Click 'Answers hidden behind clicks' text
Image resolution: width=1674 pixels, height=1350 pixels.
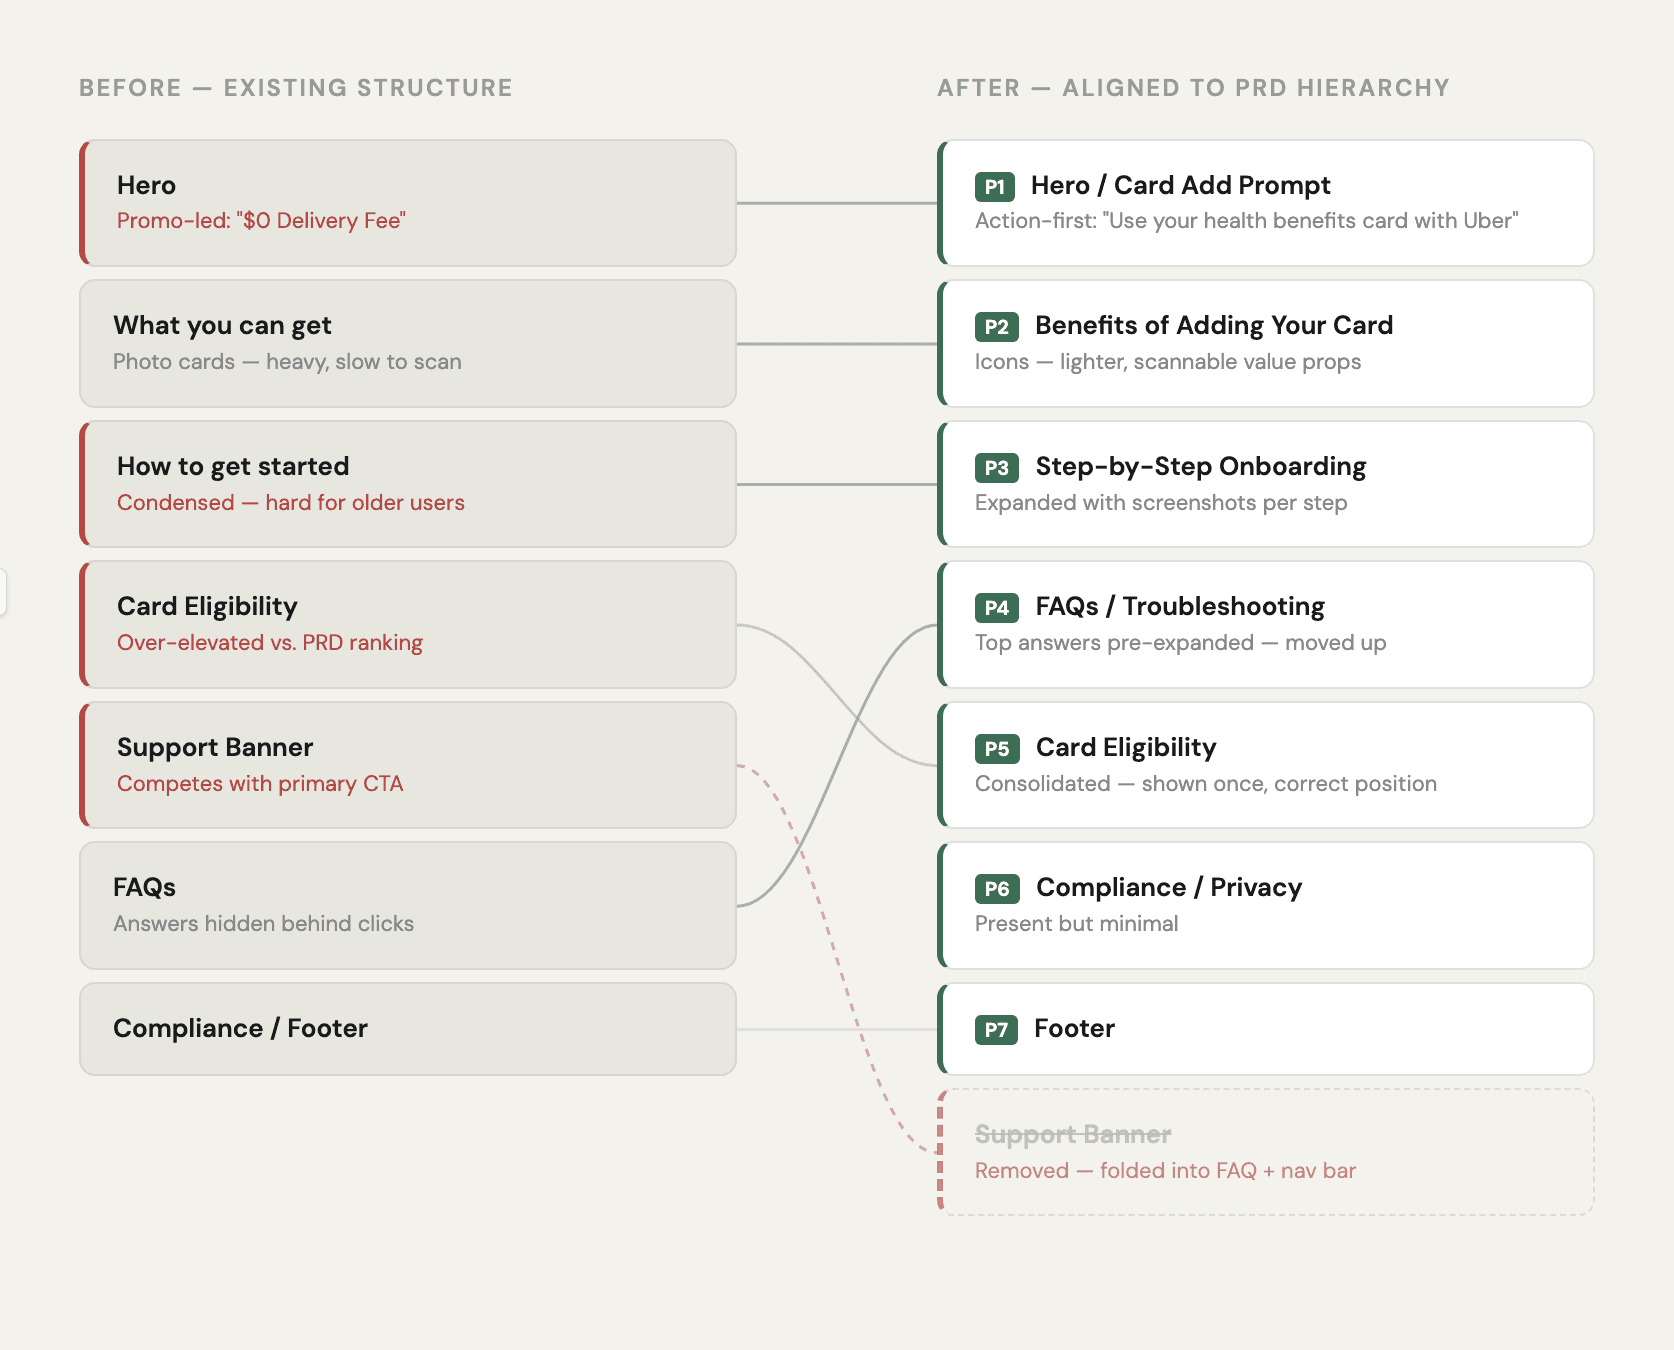[x=263, y=923]
